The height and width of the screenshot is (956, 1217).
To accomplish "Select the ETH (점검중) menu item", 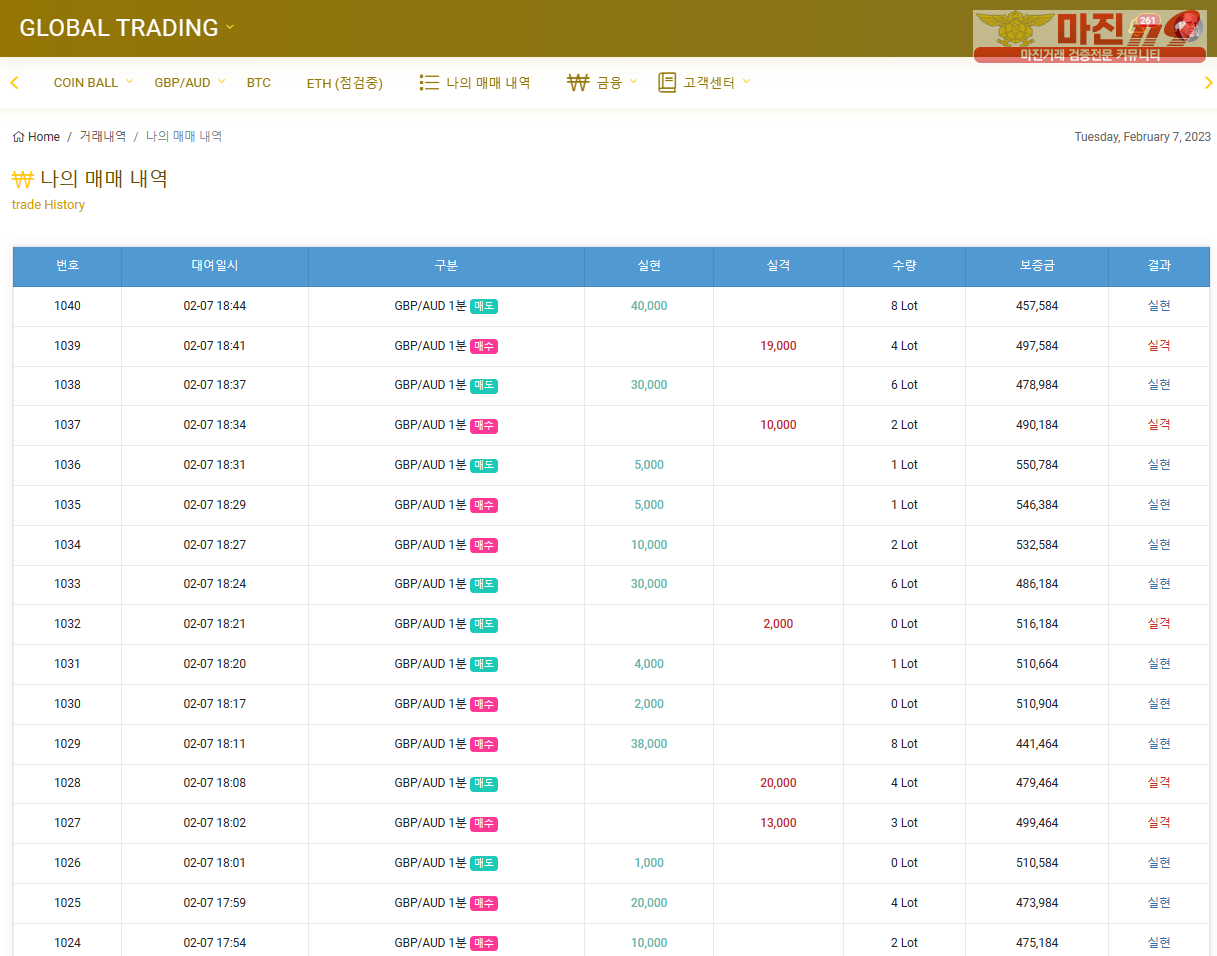I will tap(344, 83).
